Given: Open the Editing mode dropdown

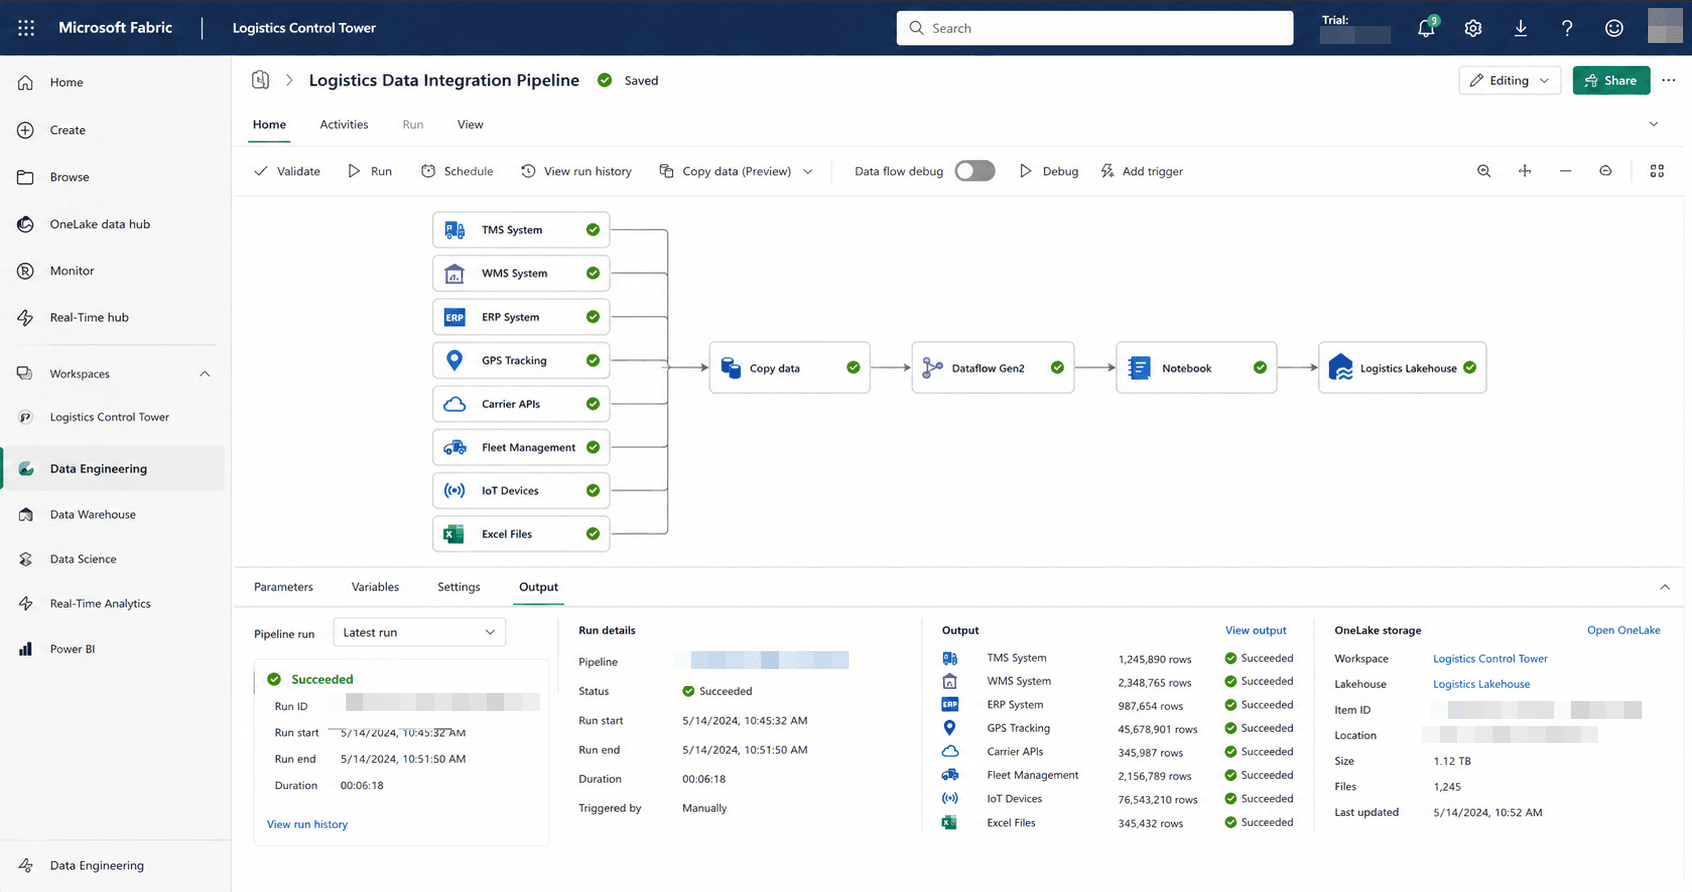Looking at the screenshot, I should (1510, 80).
